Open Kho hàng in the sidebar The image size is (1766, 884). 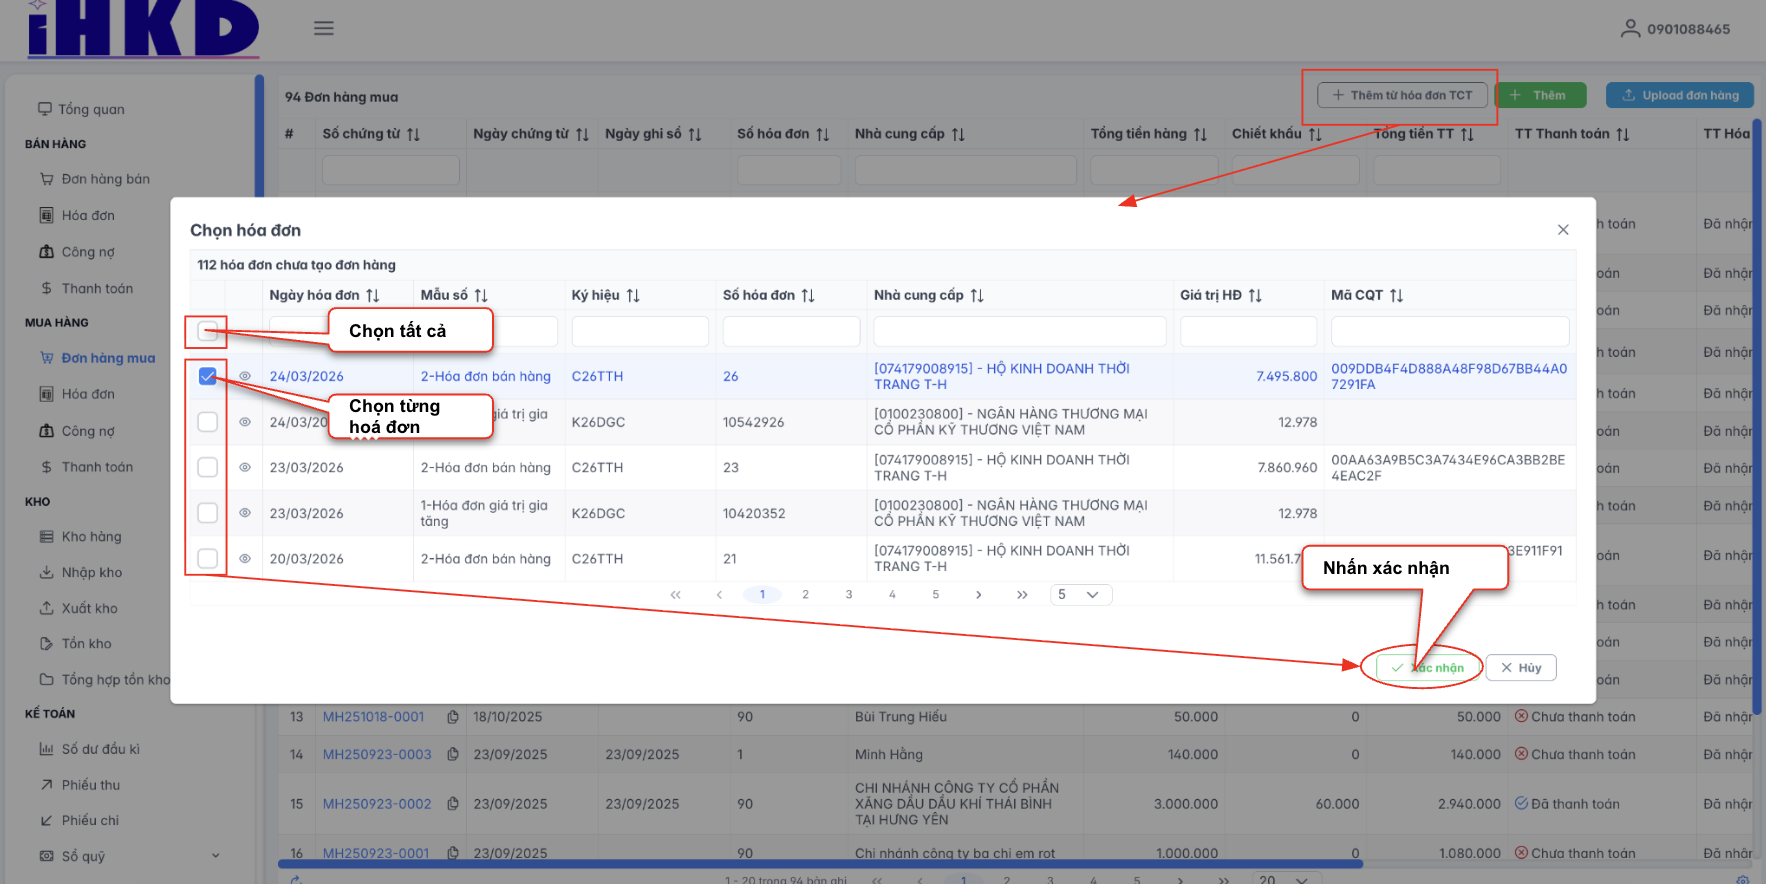(91, 537)
